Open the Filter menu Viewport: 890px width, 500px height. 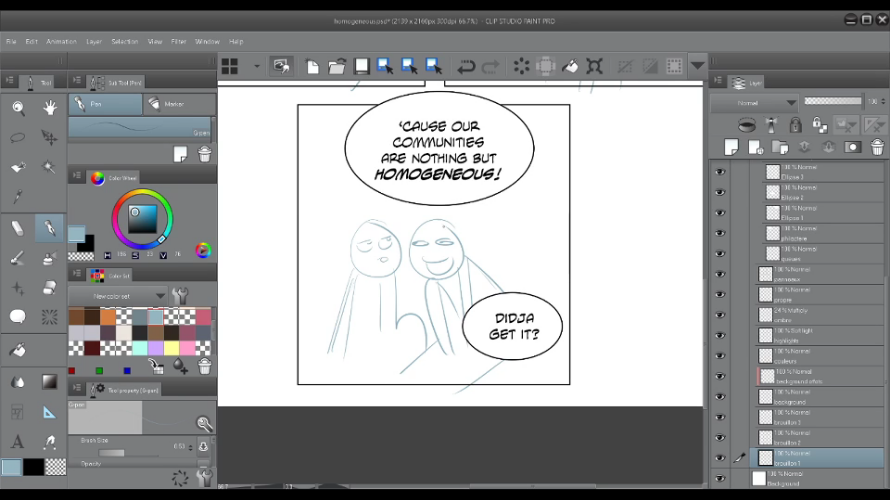click(x=178, y=41)
